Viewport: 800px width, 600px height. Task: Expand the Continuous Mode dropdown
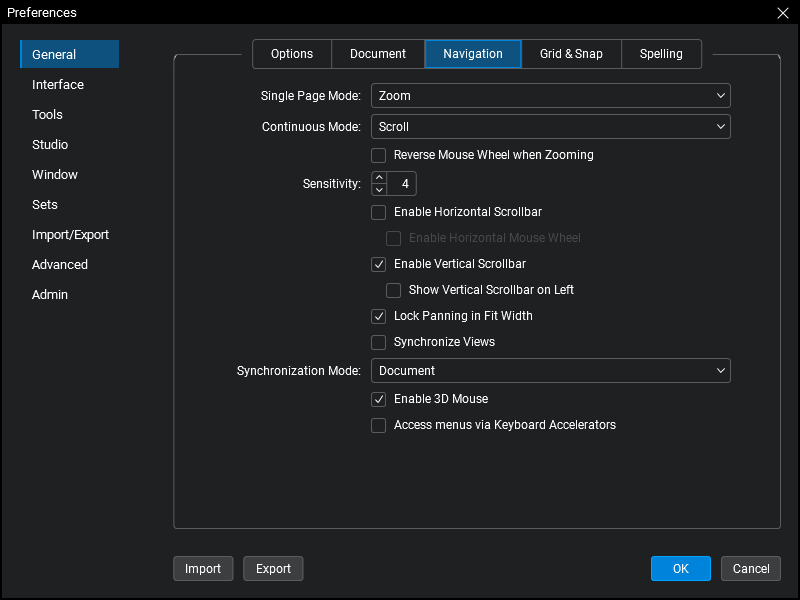(550, 127)
